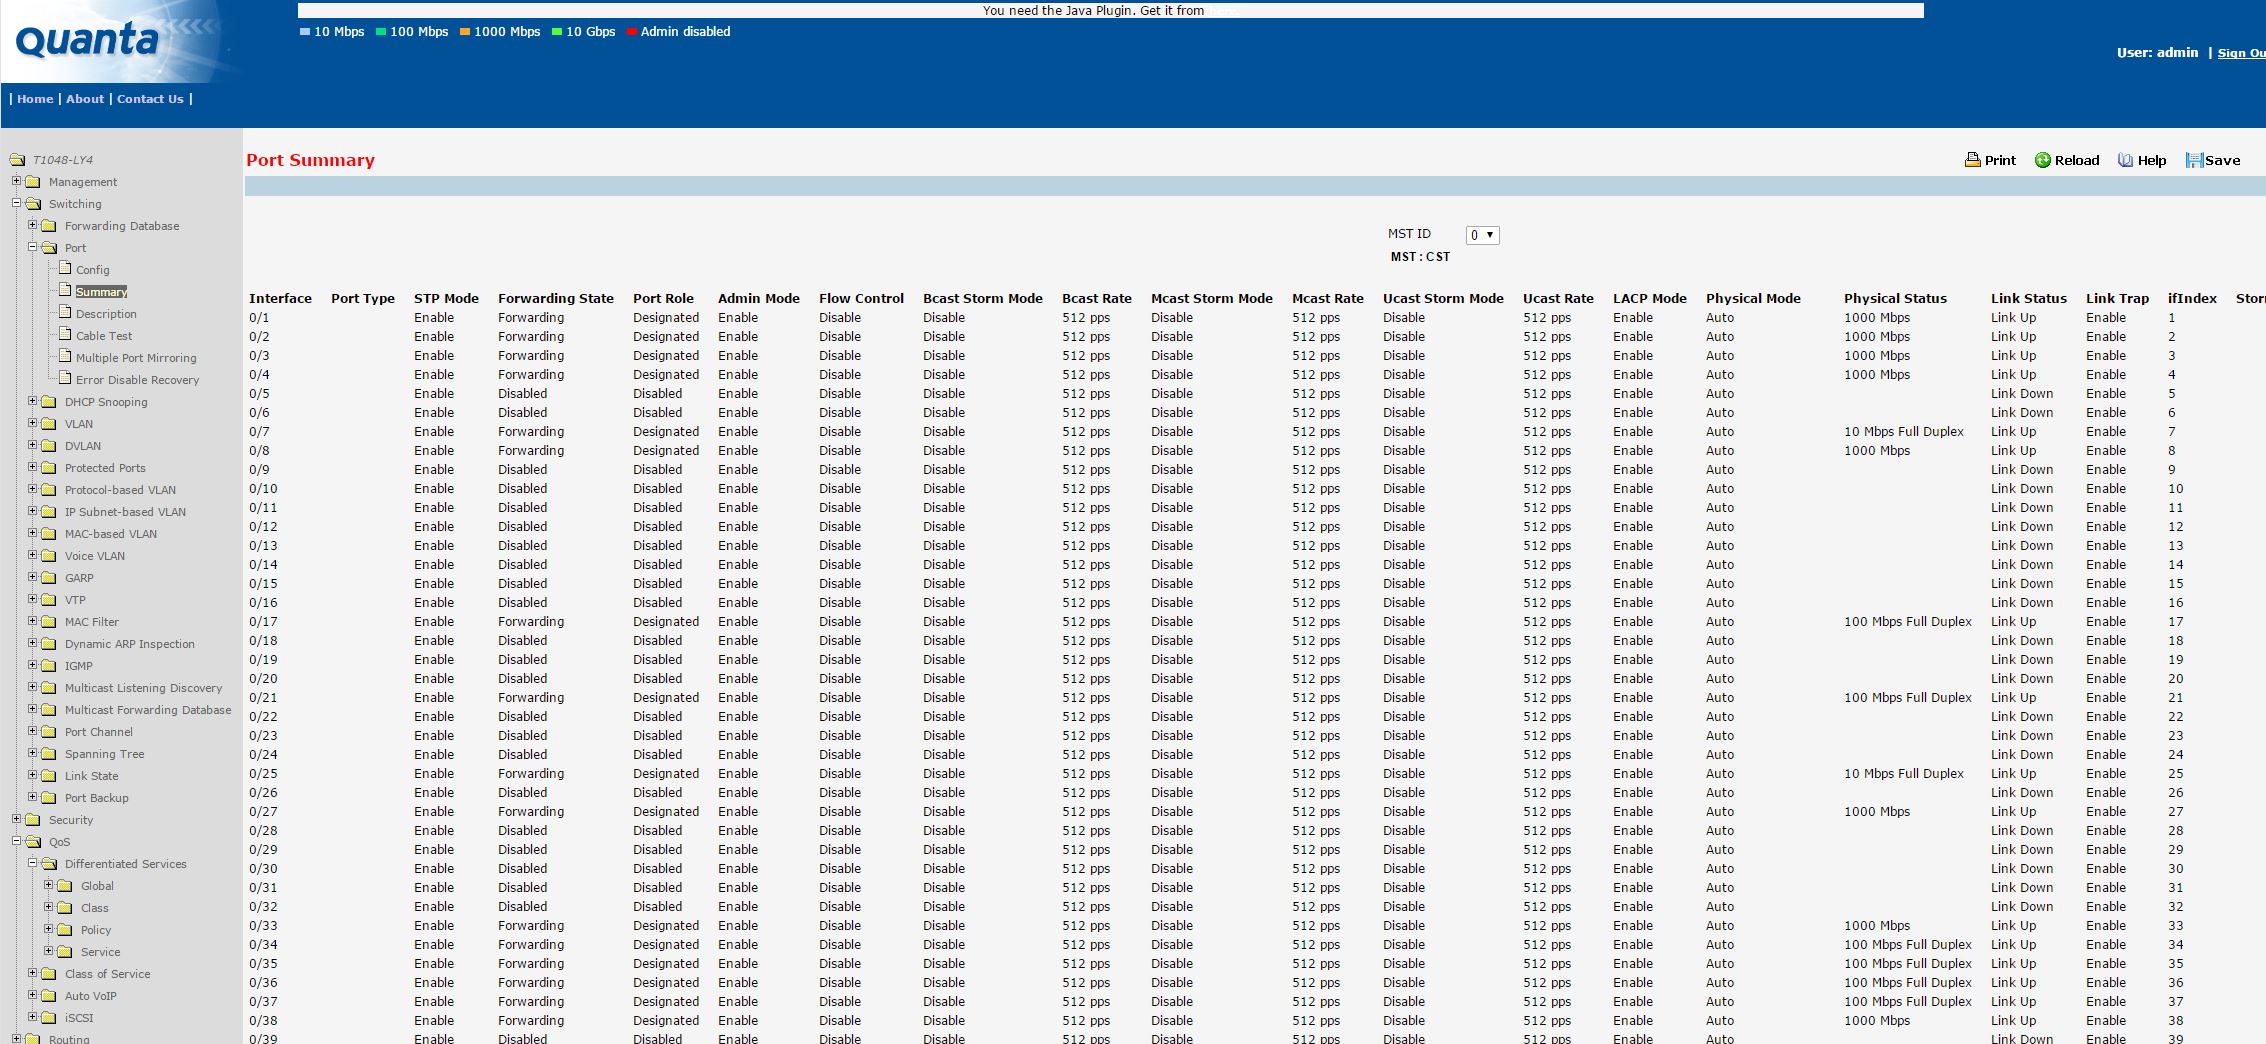Click the Cable Test page icon
The height and width of the screenshot is (1044, 2266).
click(65, 335)
